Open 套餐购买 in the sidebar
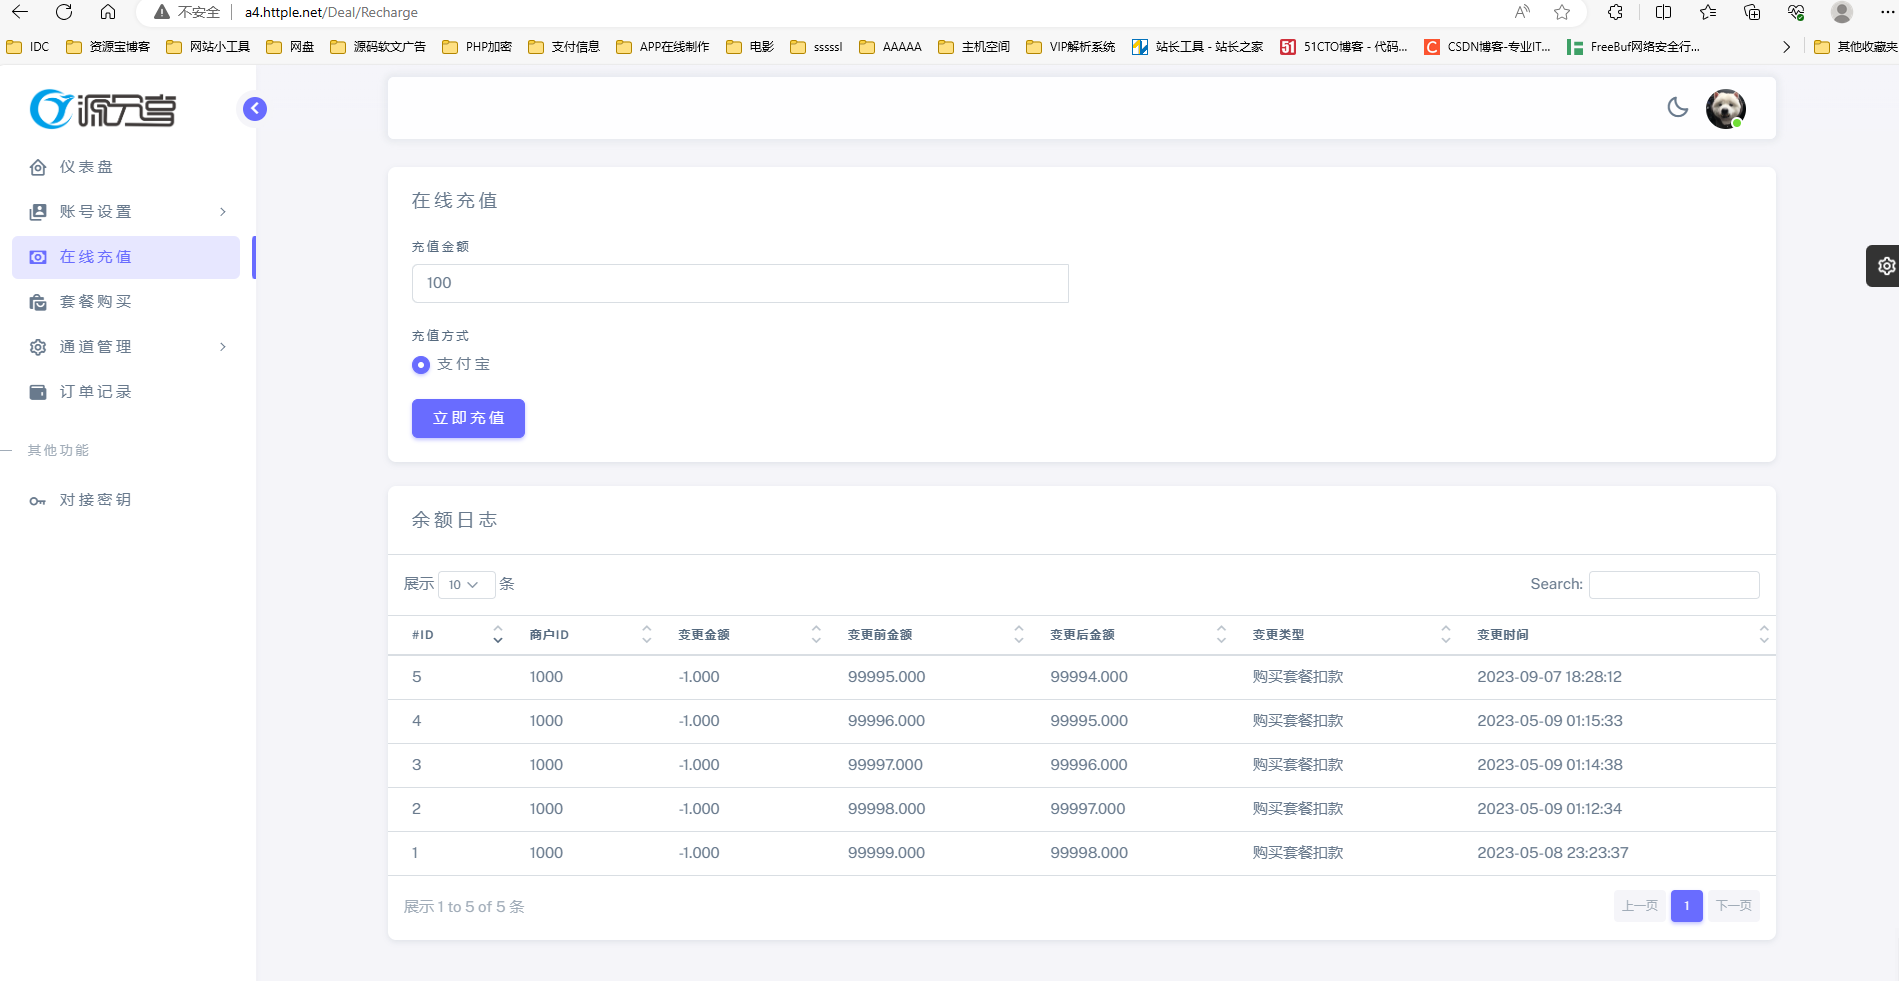Viewport: 1899px width, 981px height. point(95,302)
